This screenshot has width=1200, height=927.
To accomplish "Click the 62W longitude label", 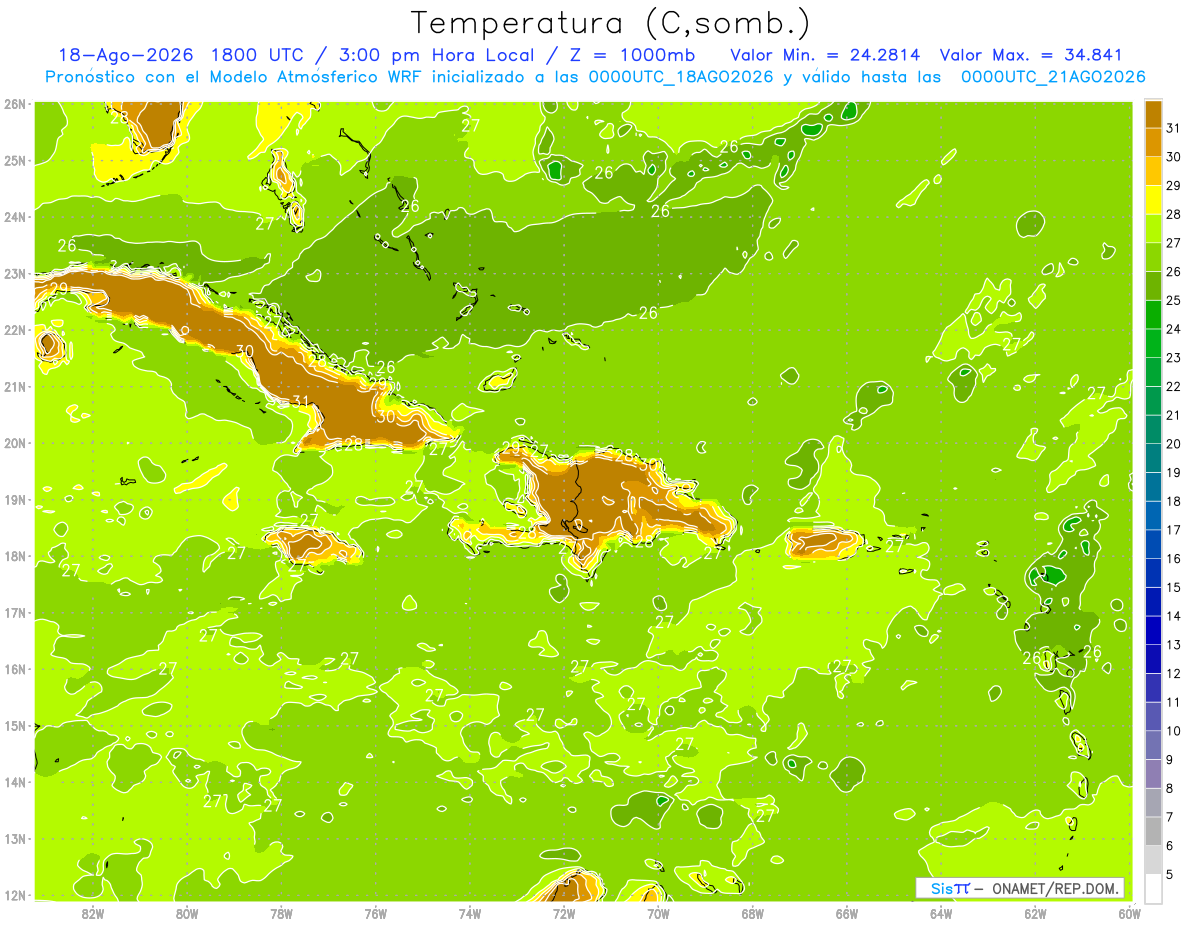I will coord(1035,913).
